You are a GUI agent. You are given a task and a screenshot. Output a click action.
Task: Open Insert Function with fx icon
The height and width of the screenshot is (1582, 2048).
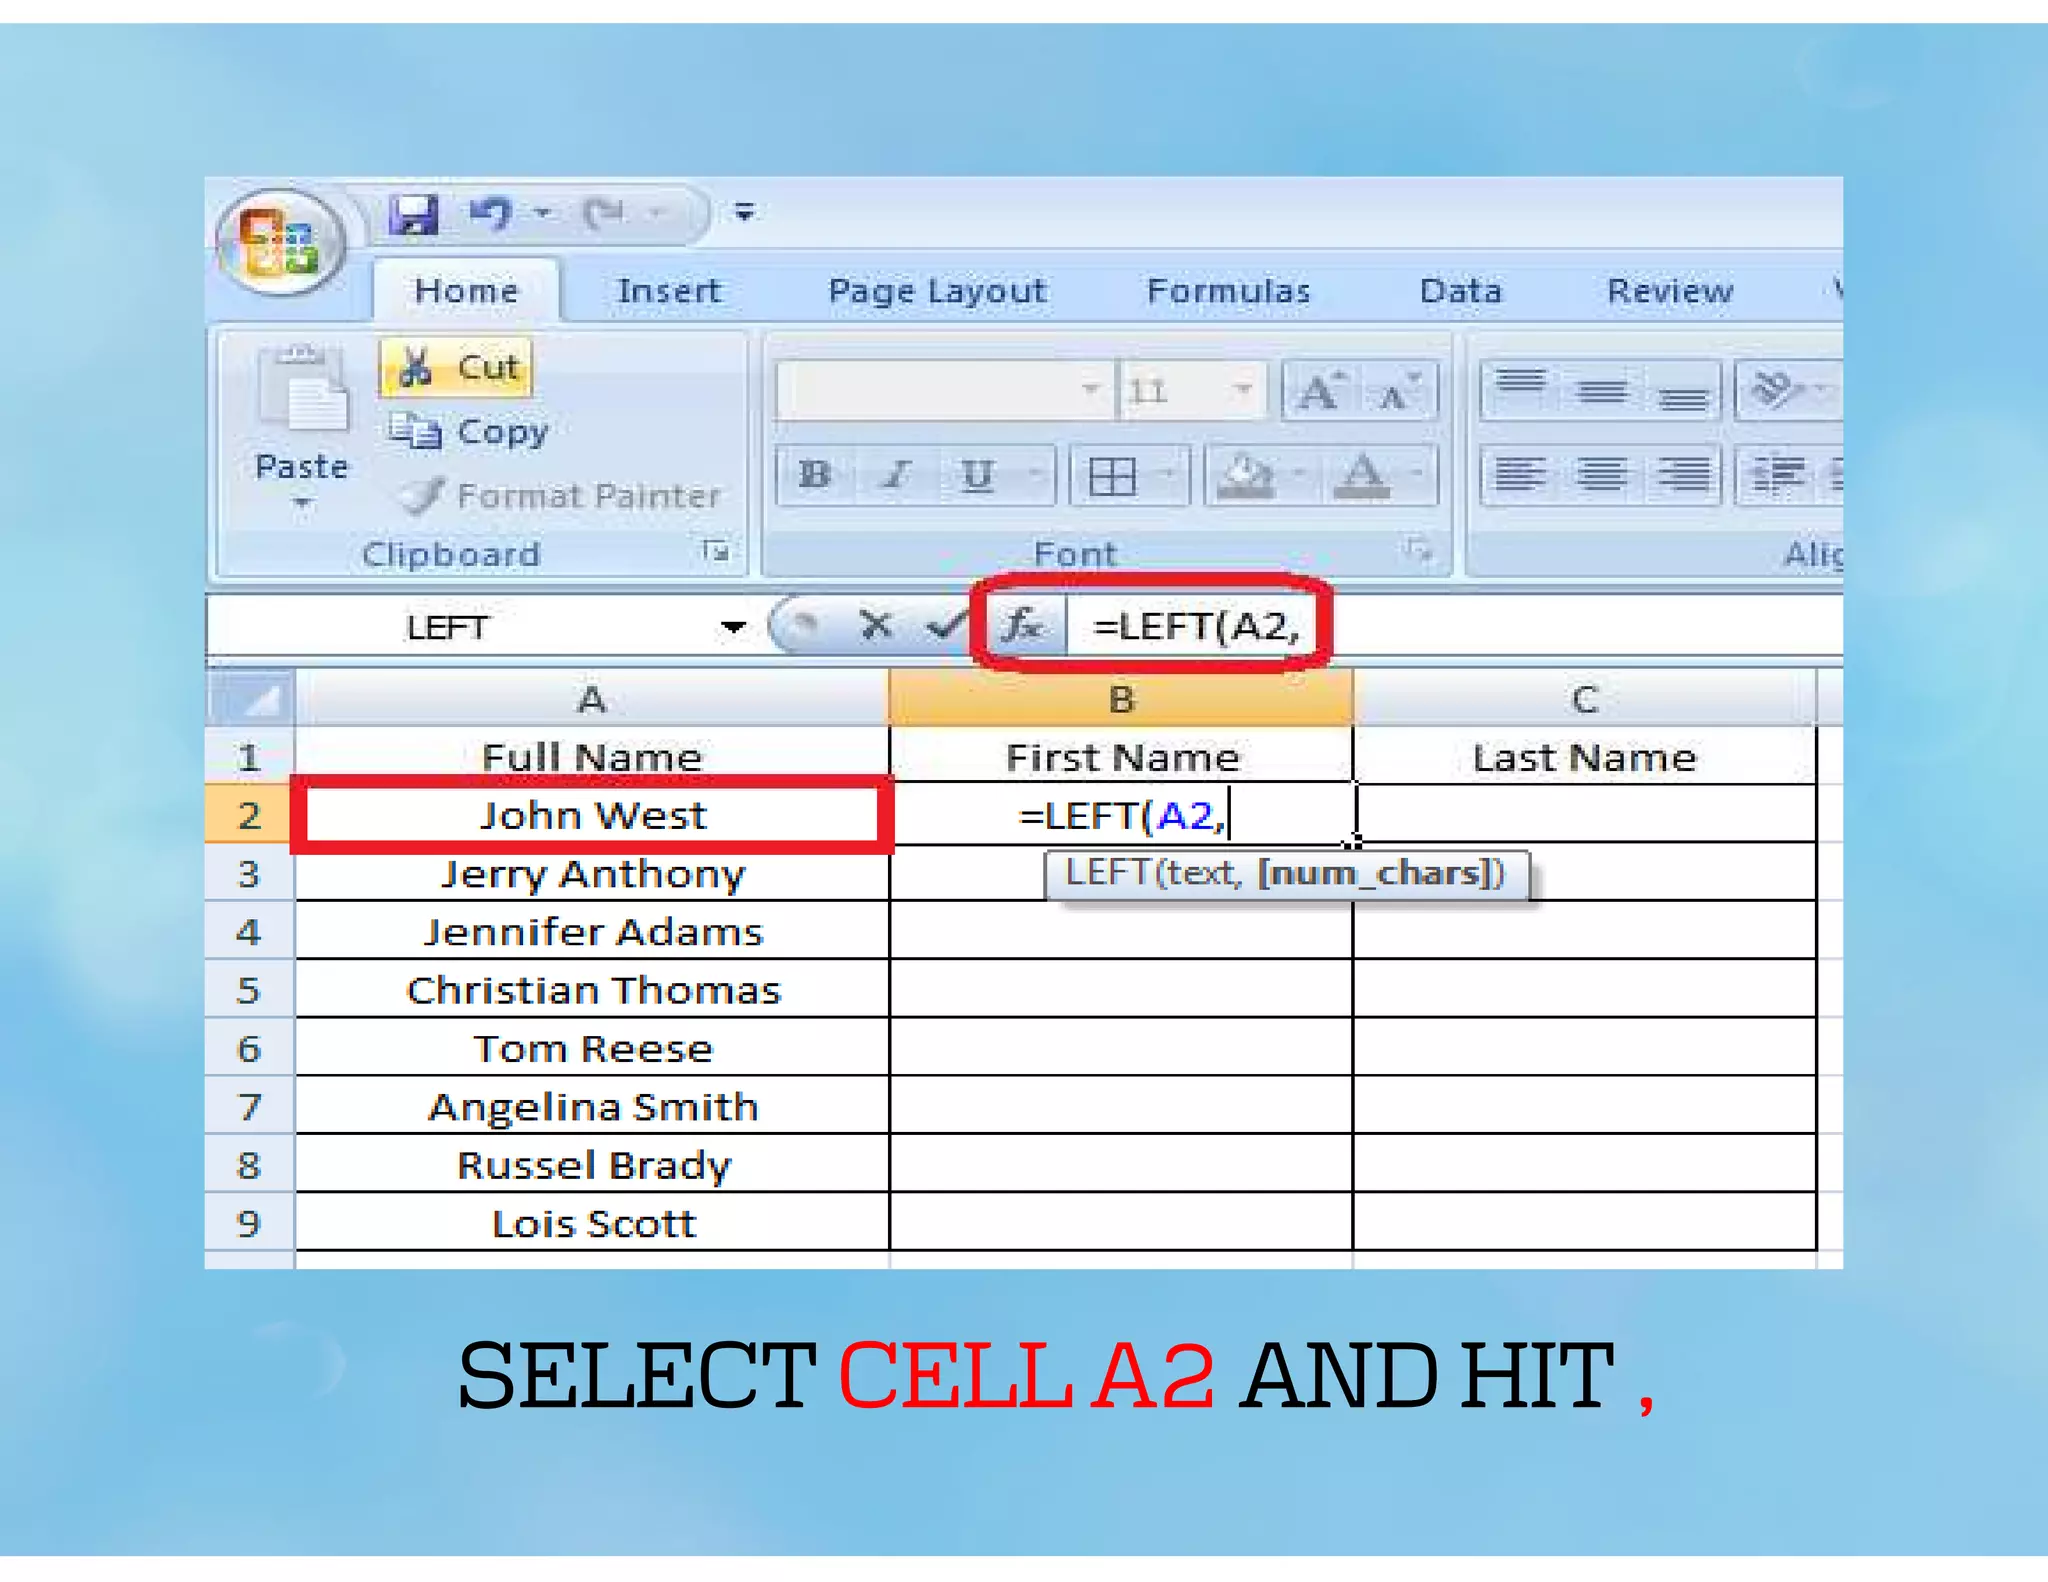coord(1023,626)
